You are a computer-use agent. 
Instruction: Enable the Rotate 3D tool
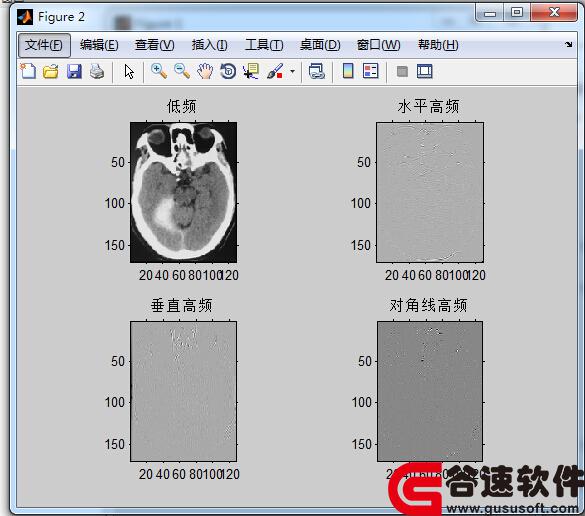pos(228,71)
